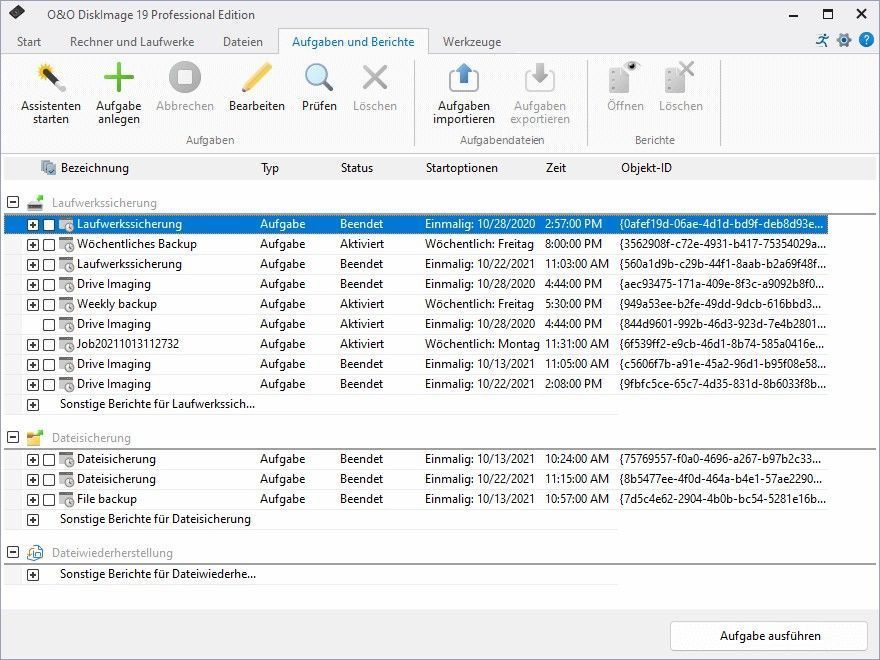This screenshot has height=660, width=880.
Task: Tick checkbox for Wöchentliches Backup
Action: pyautogui.click(x=49, y=245)
